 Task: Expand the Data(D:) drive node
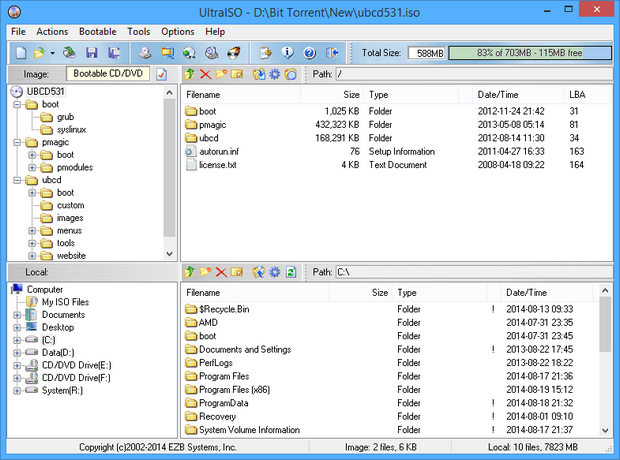click(17, 353)
